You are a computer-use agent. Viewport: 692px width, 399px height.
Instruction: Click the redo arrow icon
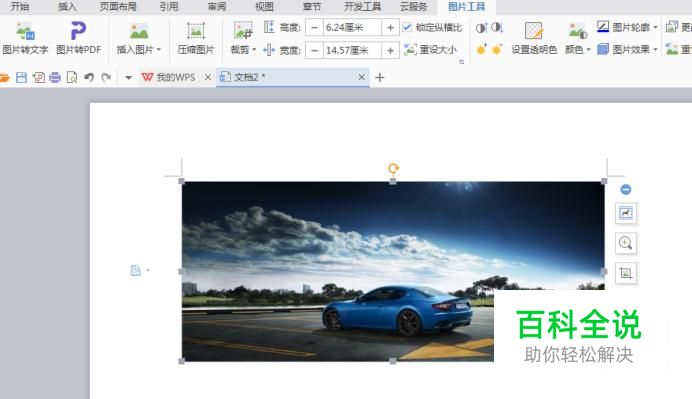(106, 78)
